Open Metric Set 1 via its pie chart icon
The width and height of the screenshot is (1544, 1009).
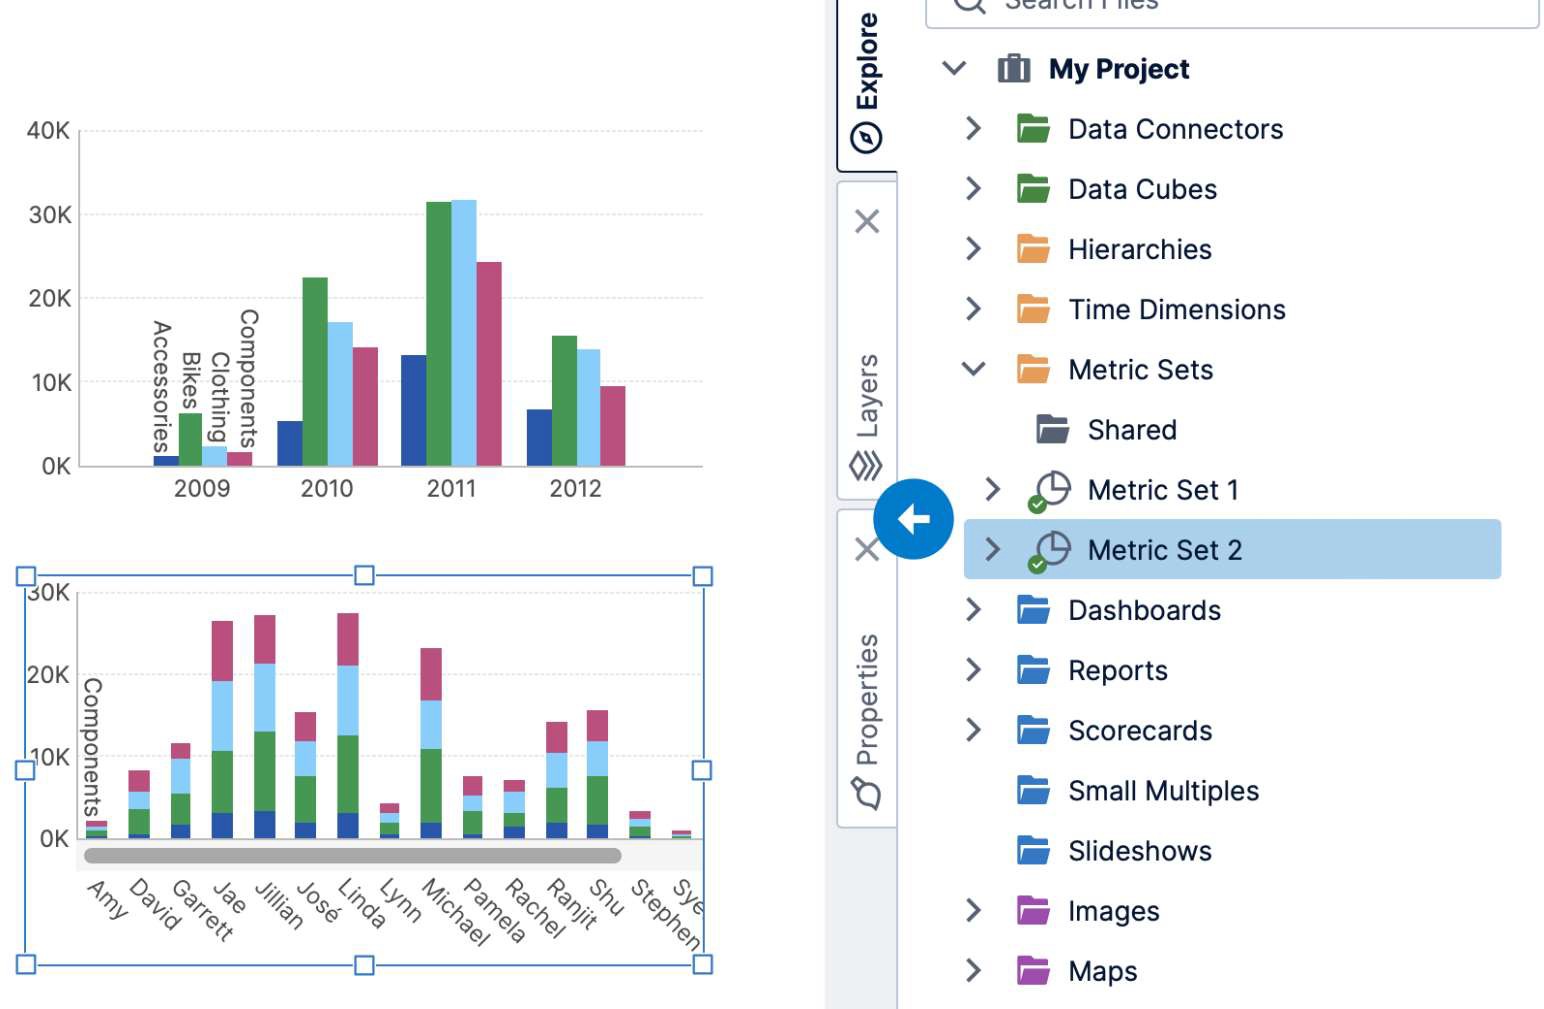tap(1056, 489)
